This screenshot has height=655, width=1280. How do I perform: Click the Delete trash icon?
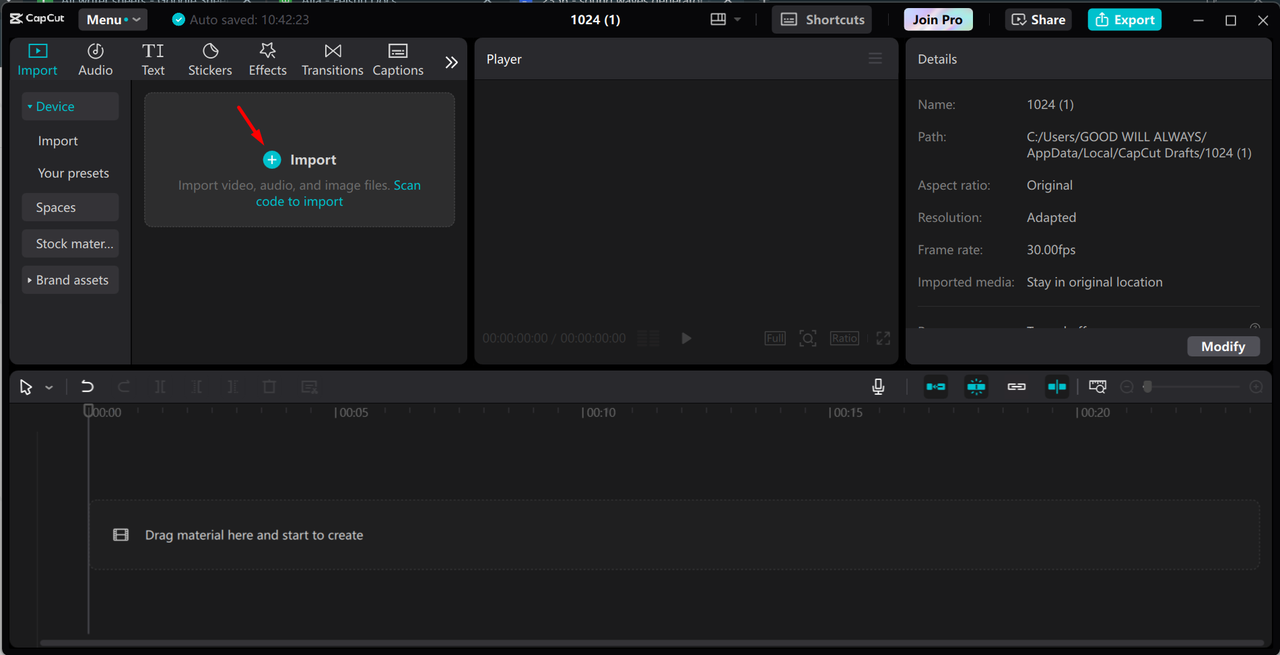(269, 387)
